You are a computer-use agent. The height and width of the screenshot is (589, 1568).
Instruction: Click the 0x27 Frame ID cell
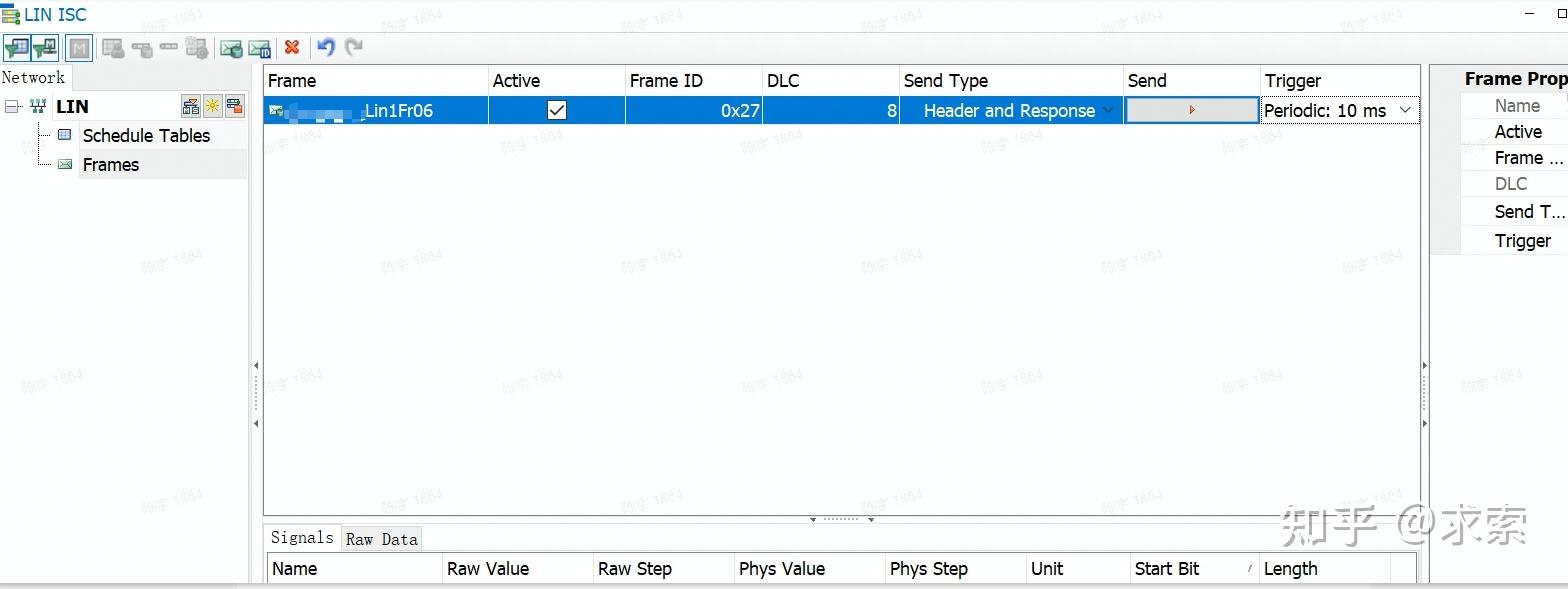[x=694, y=110]
